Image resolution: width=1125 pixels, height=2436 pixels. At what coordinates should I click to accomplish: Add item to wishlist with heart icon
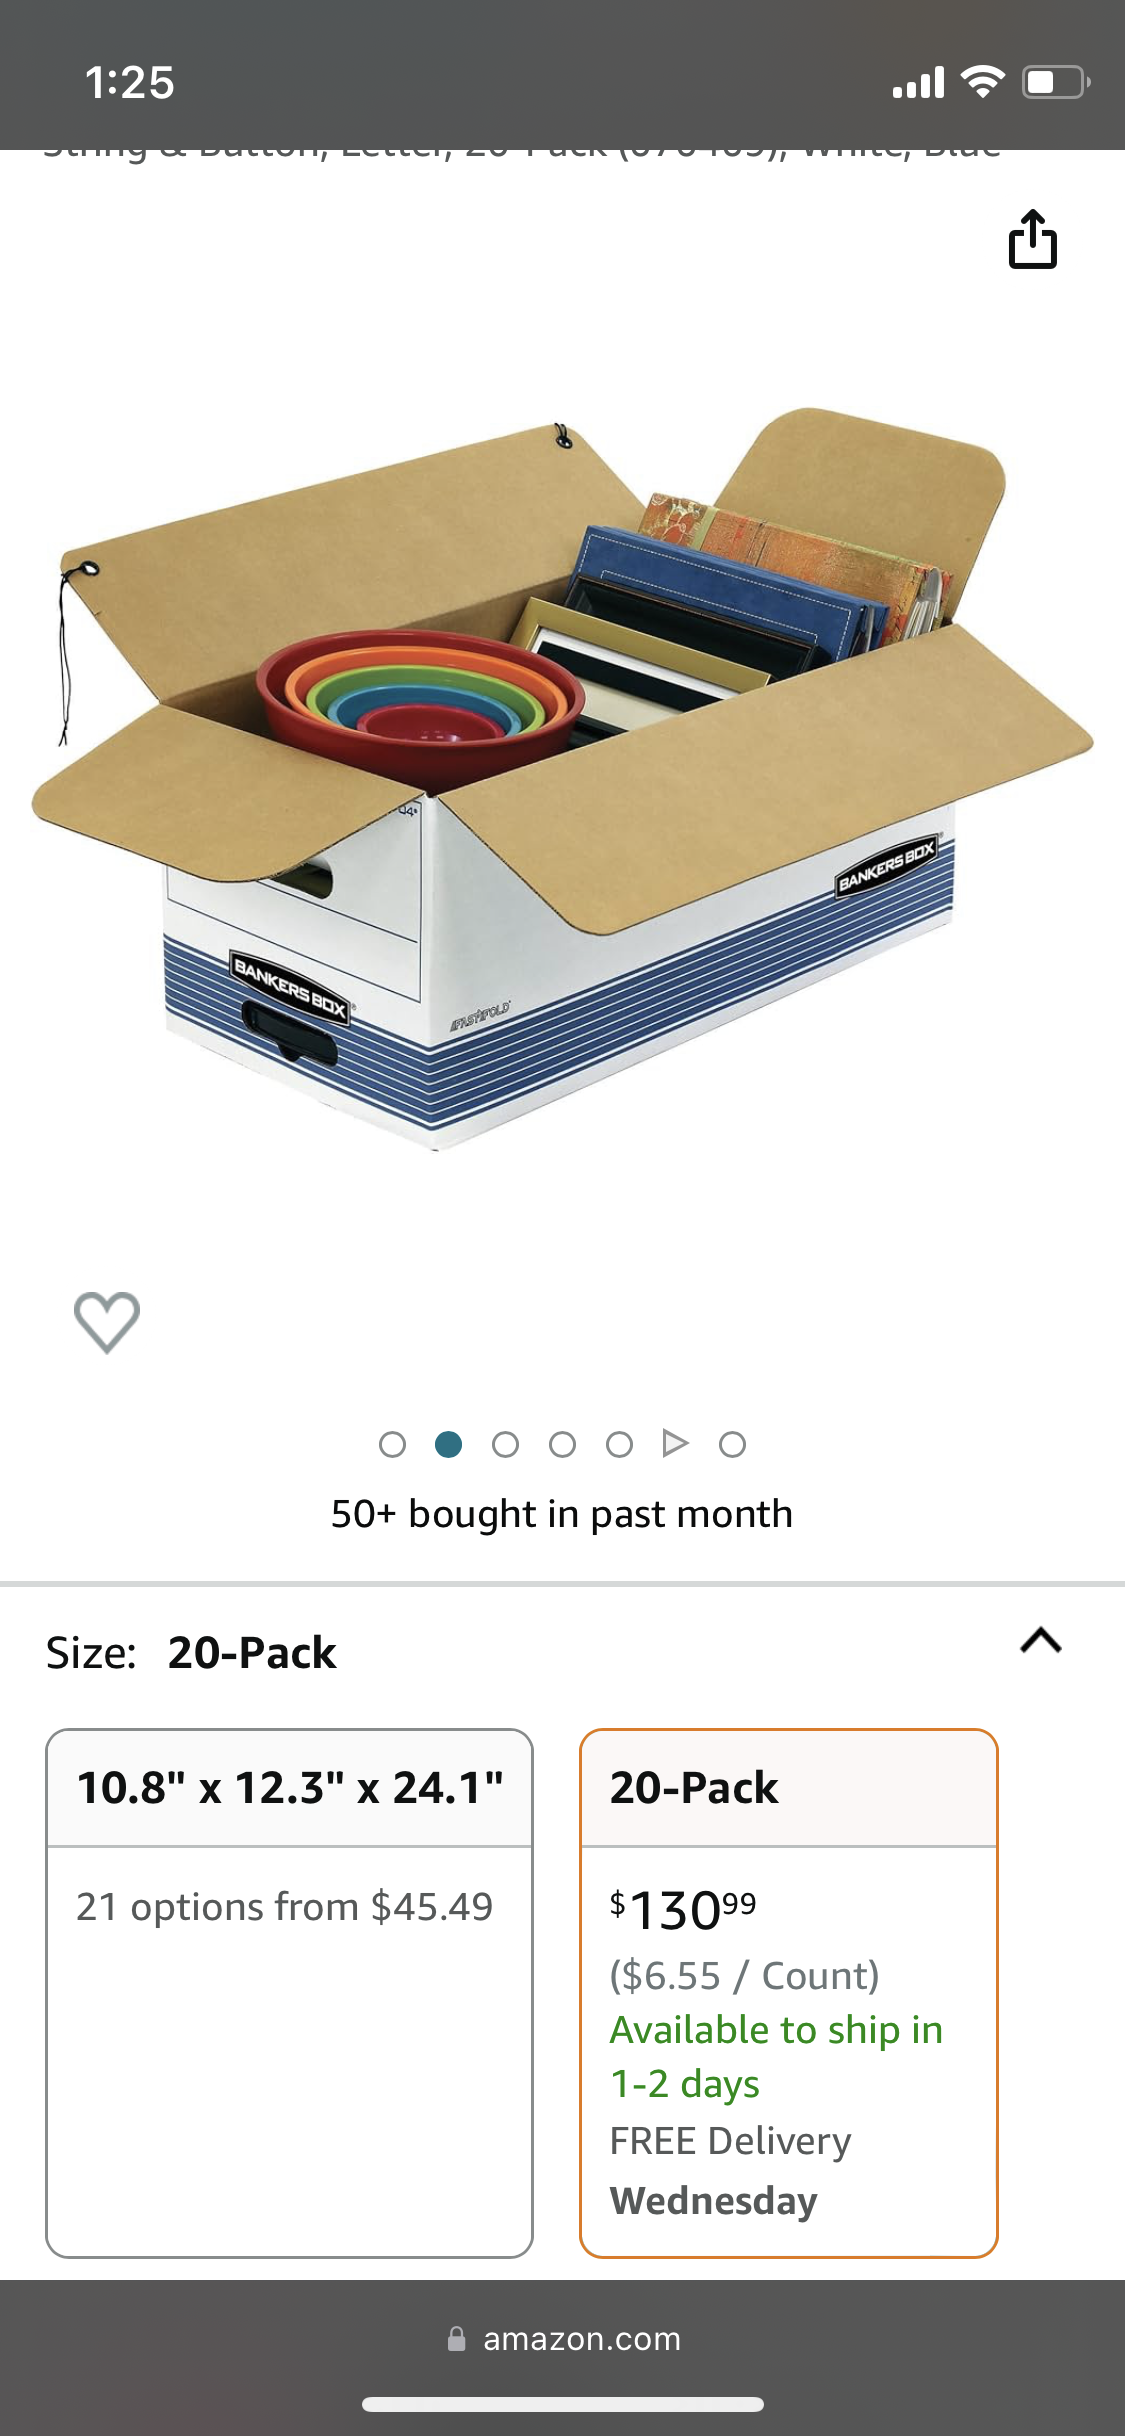coord(107,1322)
